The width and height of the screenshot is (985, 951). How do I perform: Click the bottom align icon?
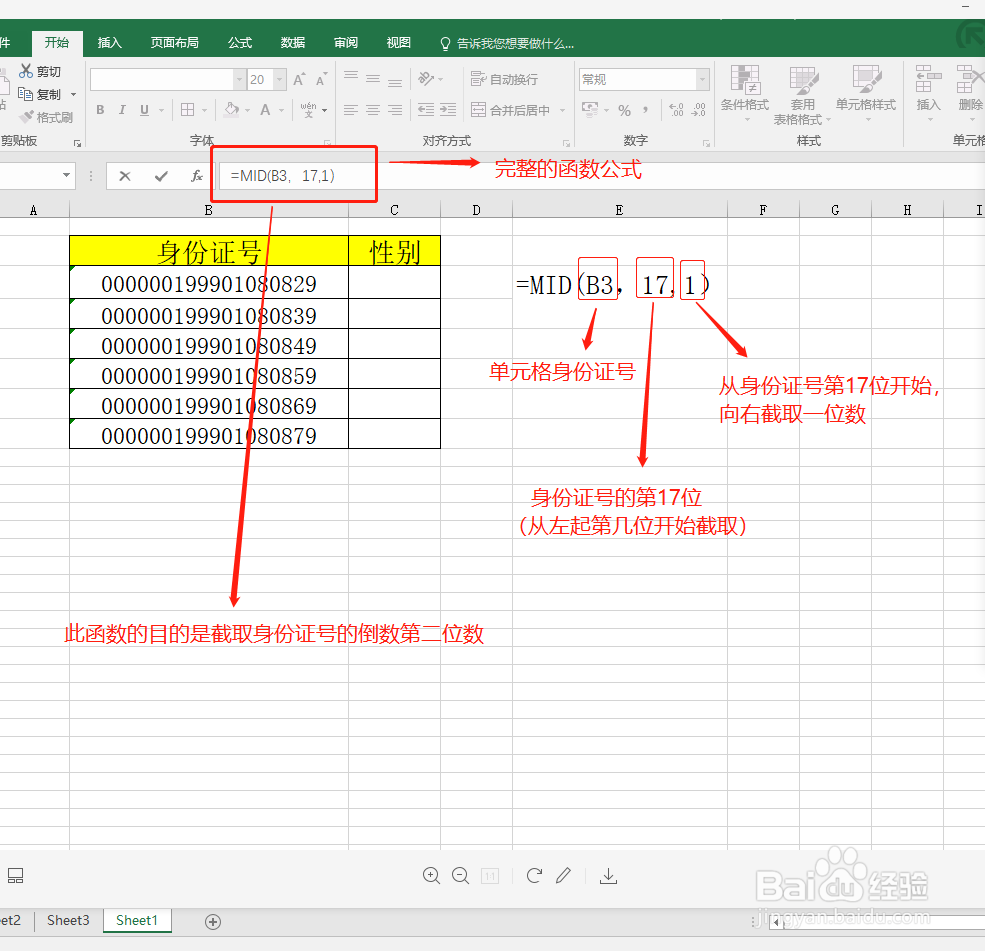coord(395,80)
